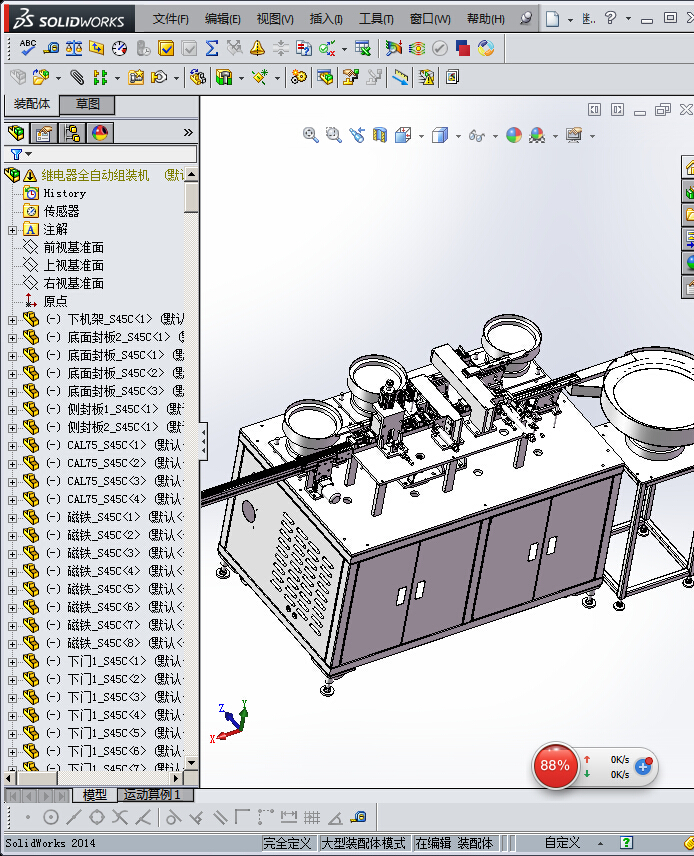Expand the hidden FeatureManager tabs chevron
The width and height of the screenshot is (694, 856).
(x=188, y=133)
